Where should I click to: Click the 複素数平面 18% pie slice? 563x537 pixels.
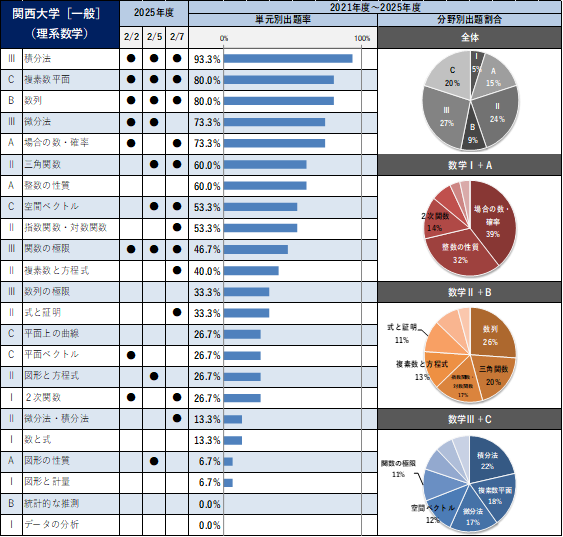pos(495,495)
